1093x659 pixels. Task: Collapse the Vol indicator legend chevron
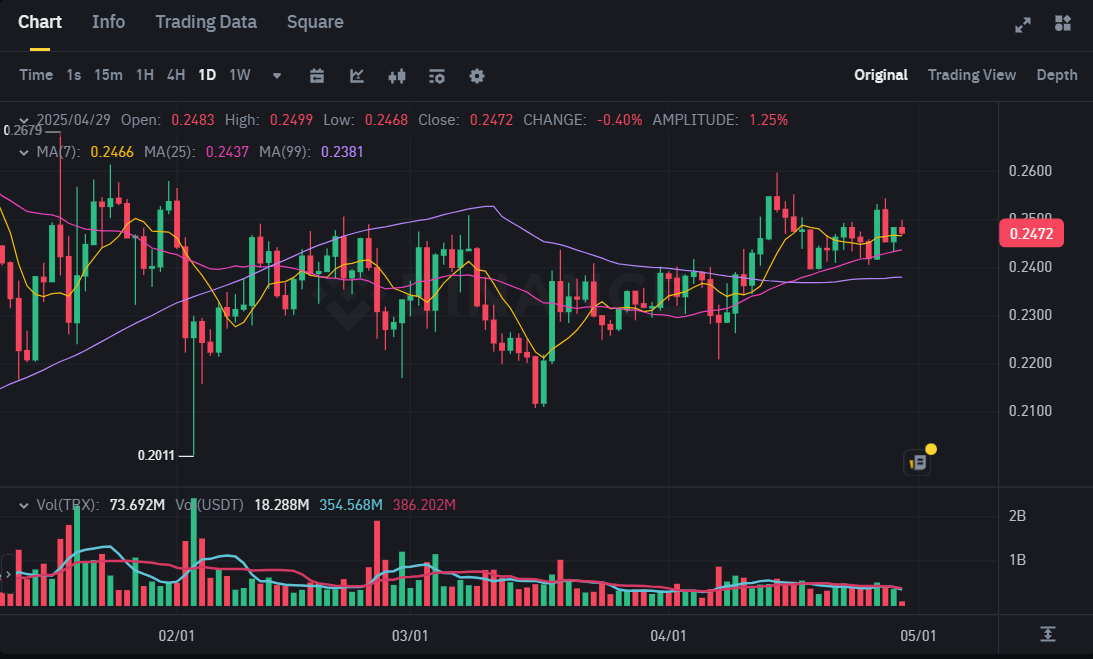(24, 505)
